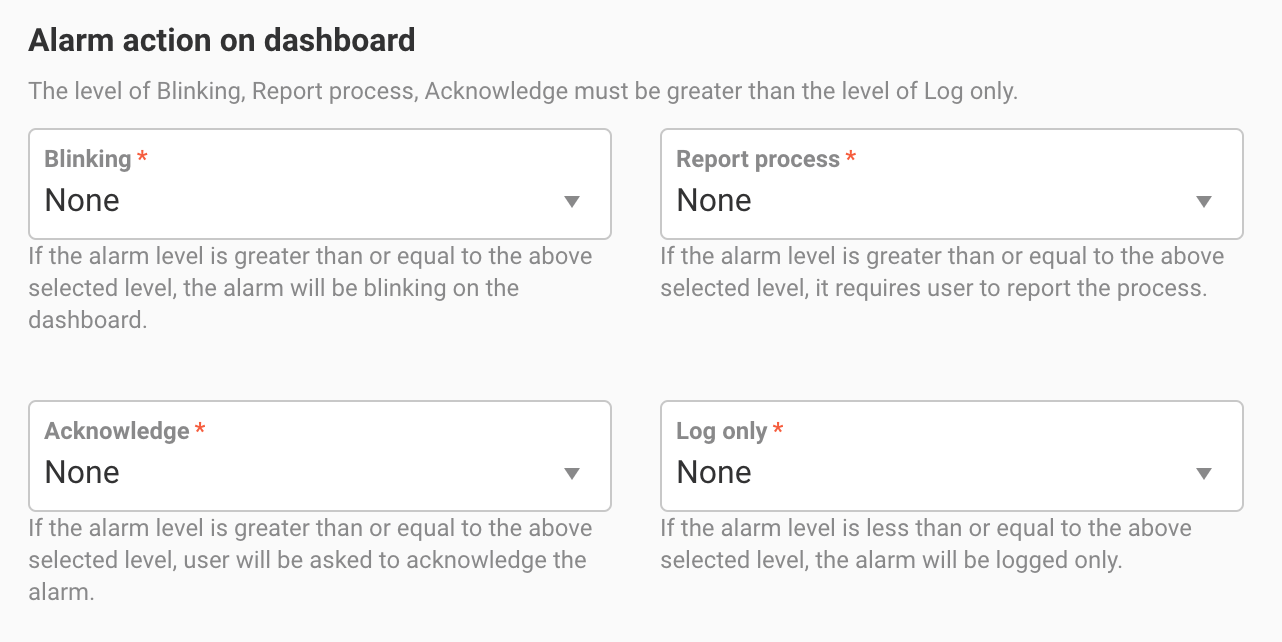Click the Blinking helper text about dashboard
The width and height of the screenshot is (1282, 642).
tap(310, 288)
